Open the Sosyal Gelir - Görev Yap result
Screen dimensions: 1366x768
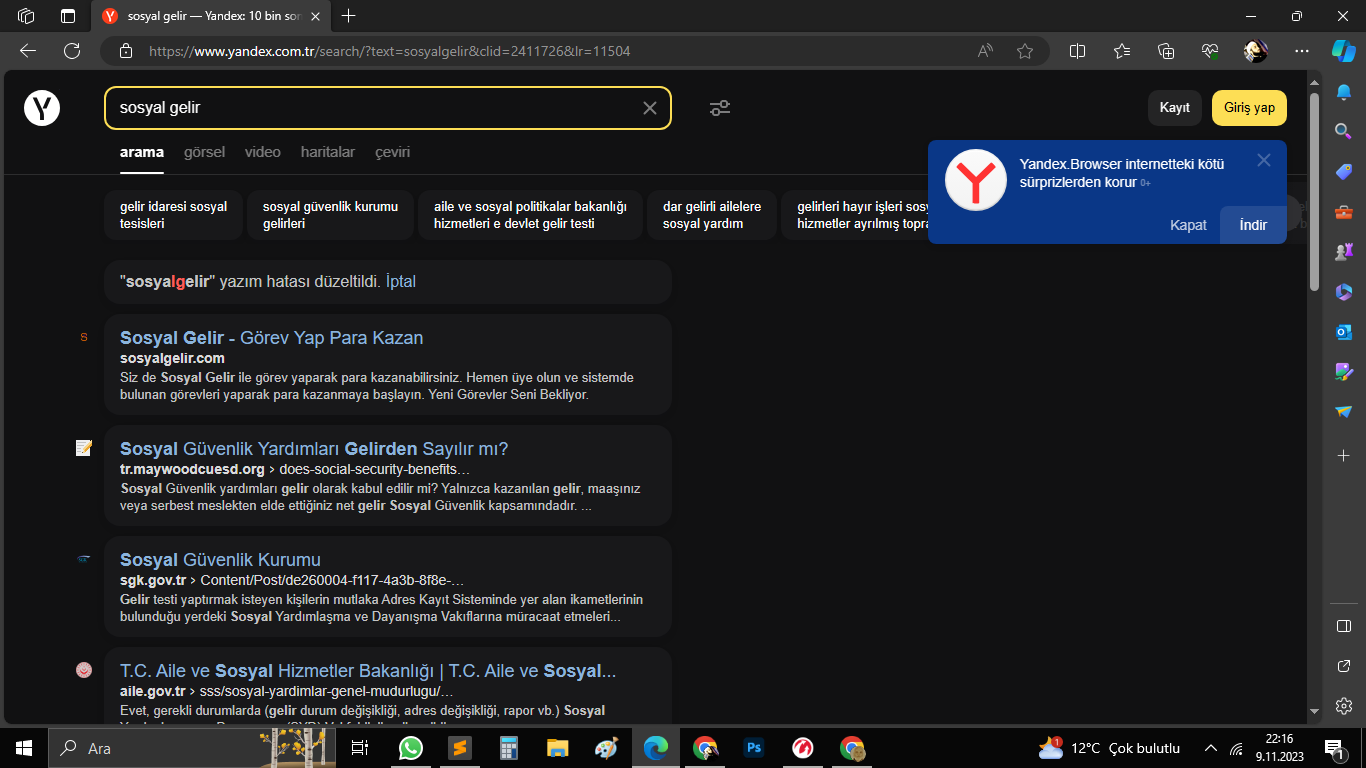[x=271, y=338]
